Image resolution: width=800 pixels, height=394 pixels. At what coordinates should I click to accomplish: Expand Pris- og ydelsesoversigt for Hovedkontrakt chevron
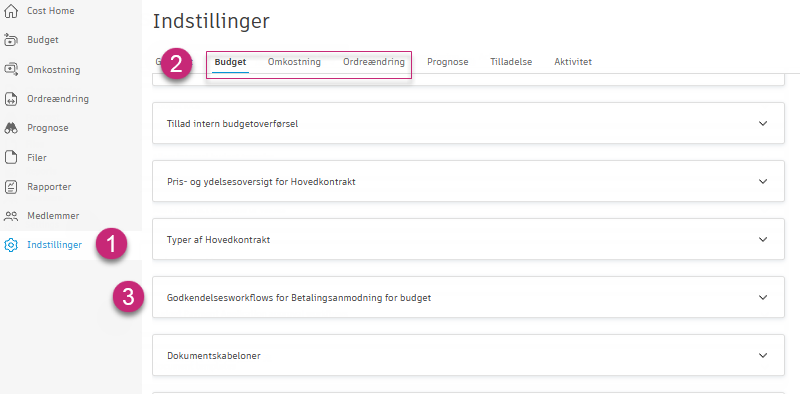click(763, 181)
